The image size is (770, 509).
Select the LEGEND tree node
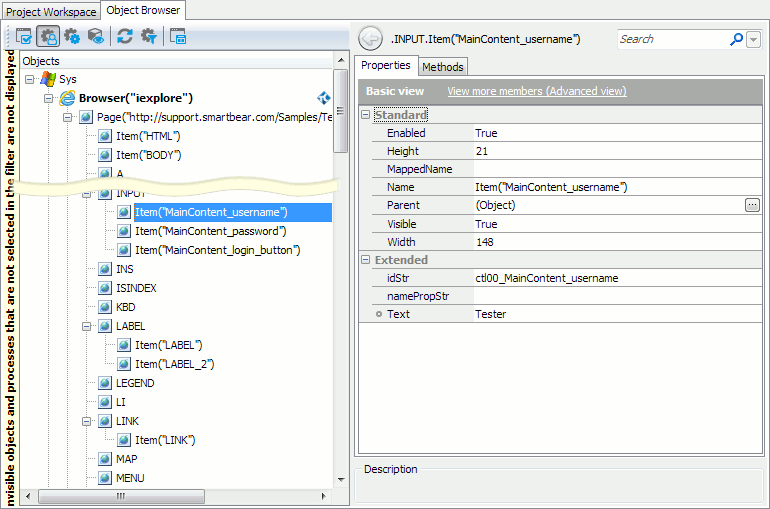point(135,383)
